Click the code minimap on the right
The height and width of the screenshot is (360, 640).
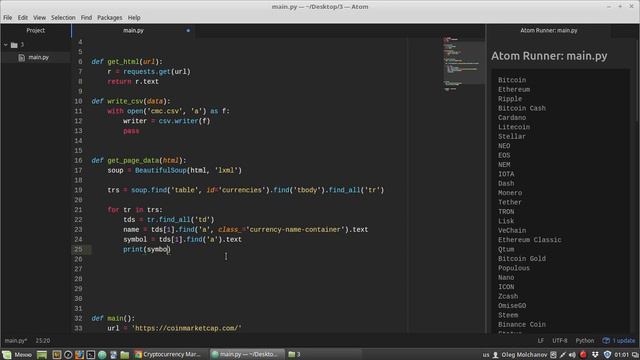464,63
